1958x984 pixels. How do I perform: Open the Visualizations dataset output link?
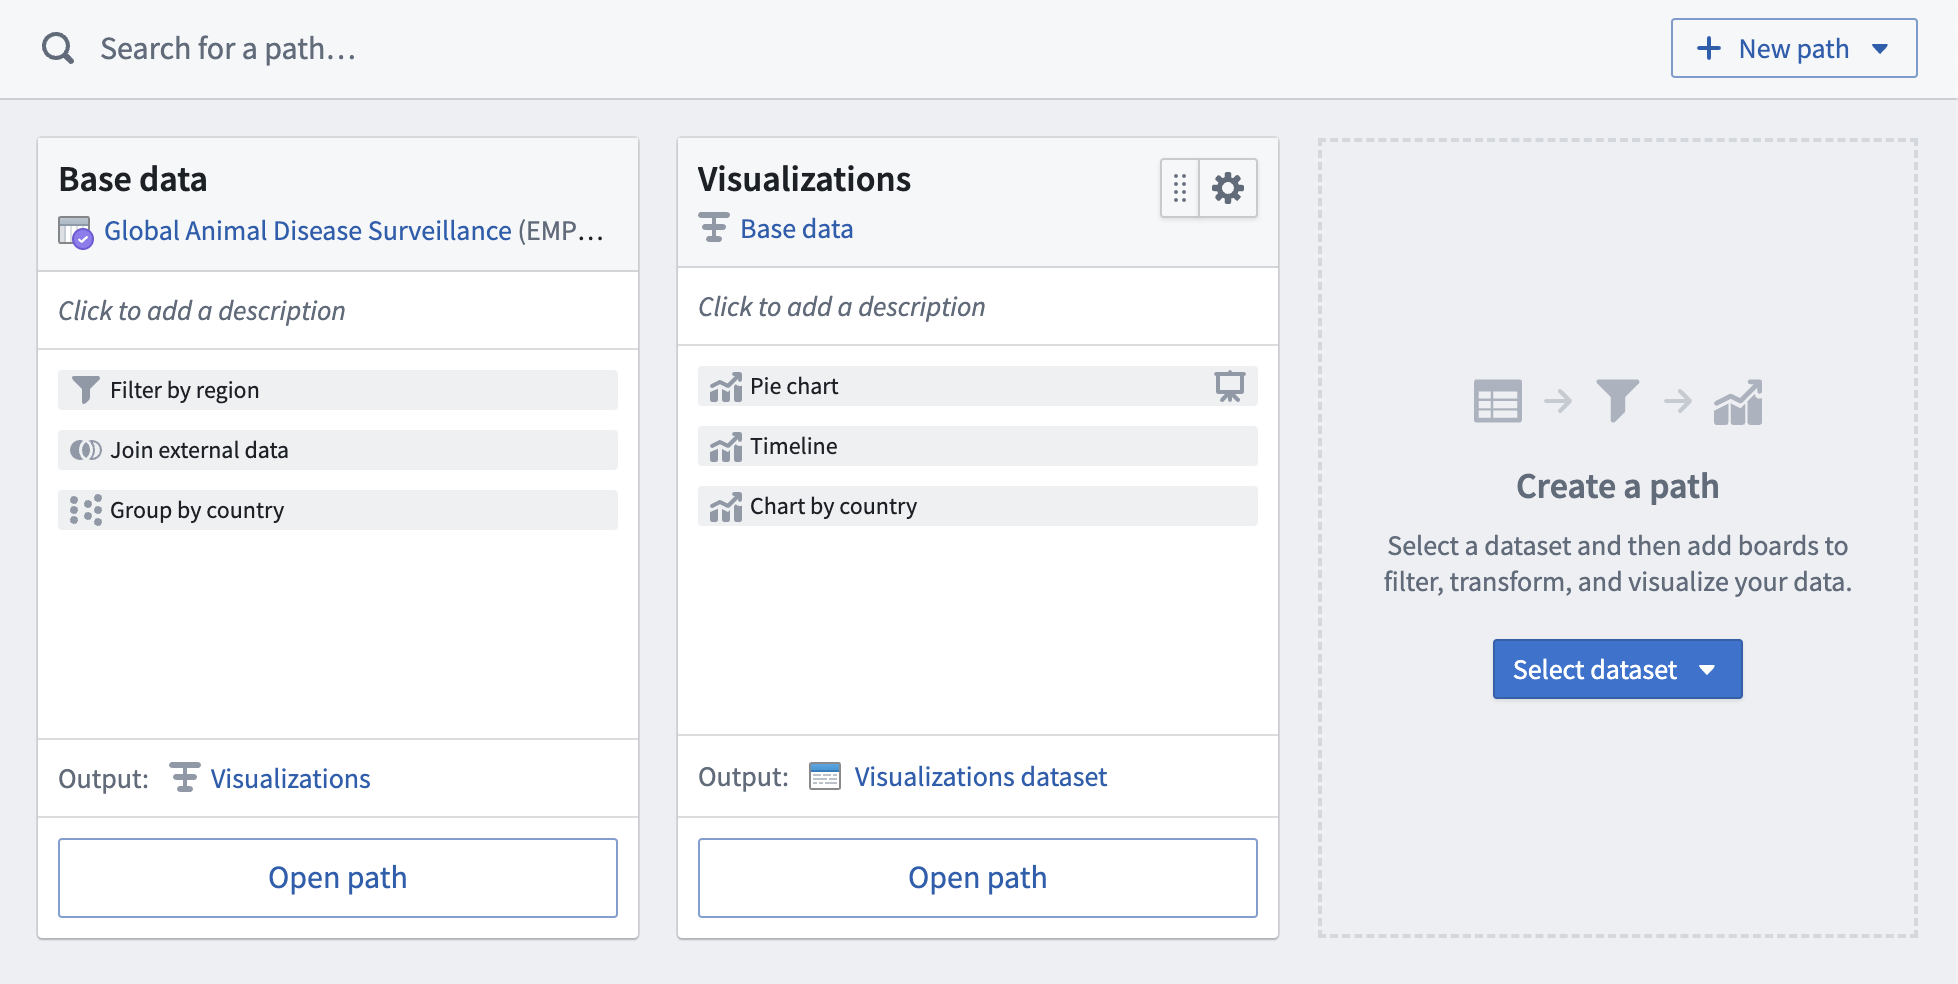pos(980,777)
